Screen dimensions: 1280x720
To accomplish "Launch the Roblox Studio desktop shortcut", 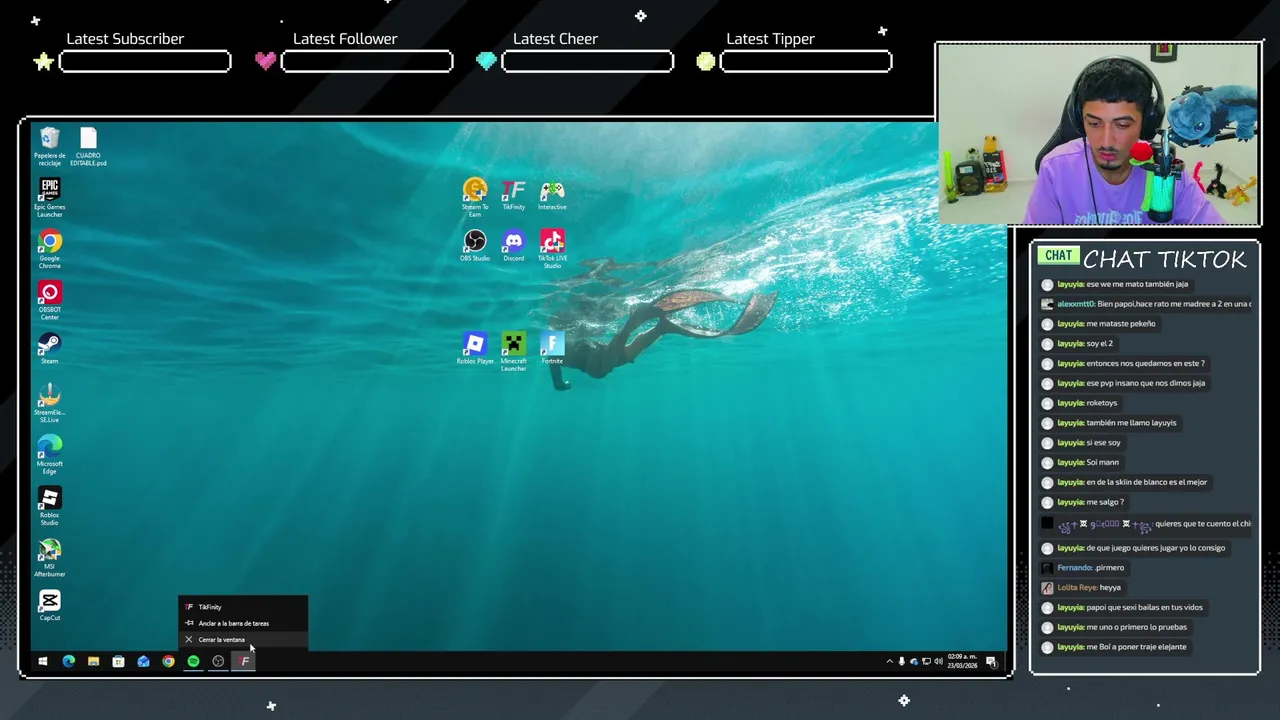I will [49, 506].
